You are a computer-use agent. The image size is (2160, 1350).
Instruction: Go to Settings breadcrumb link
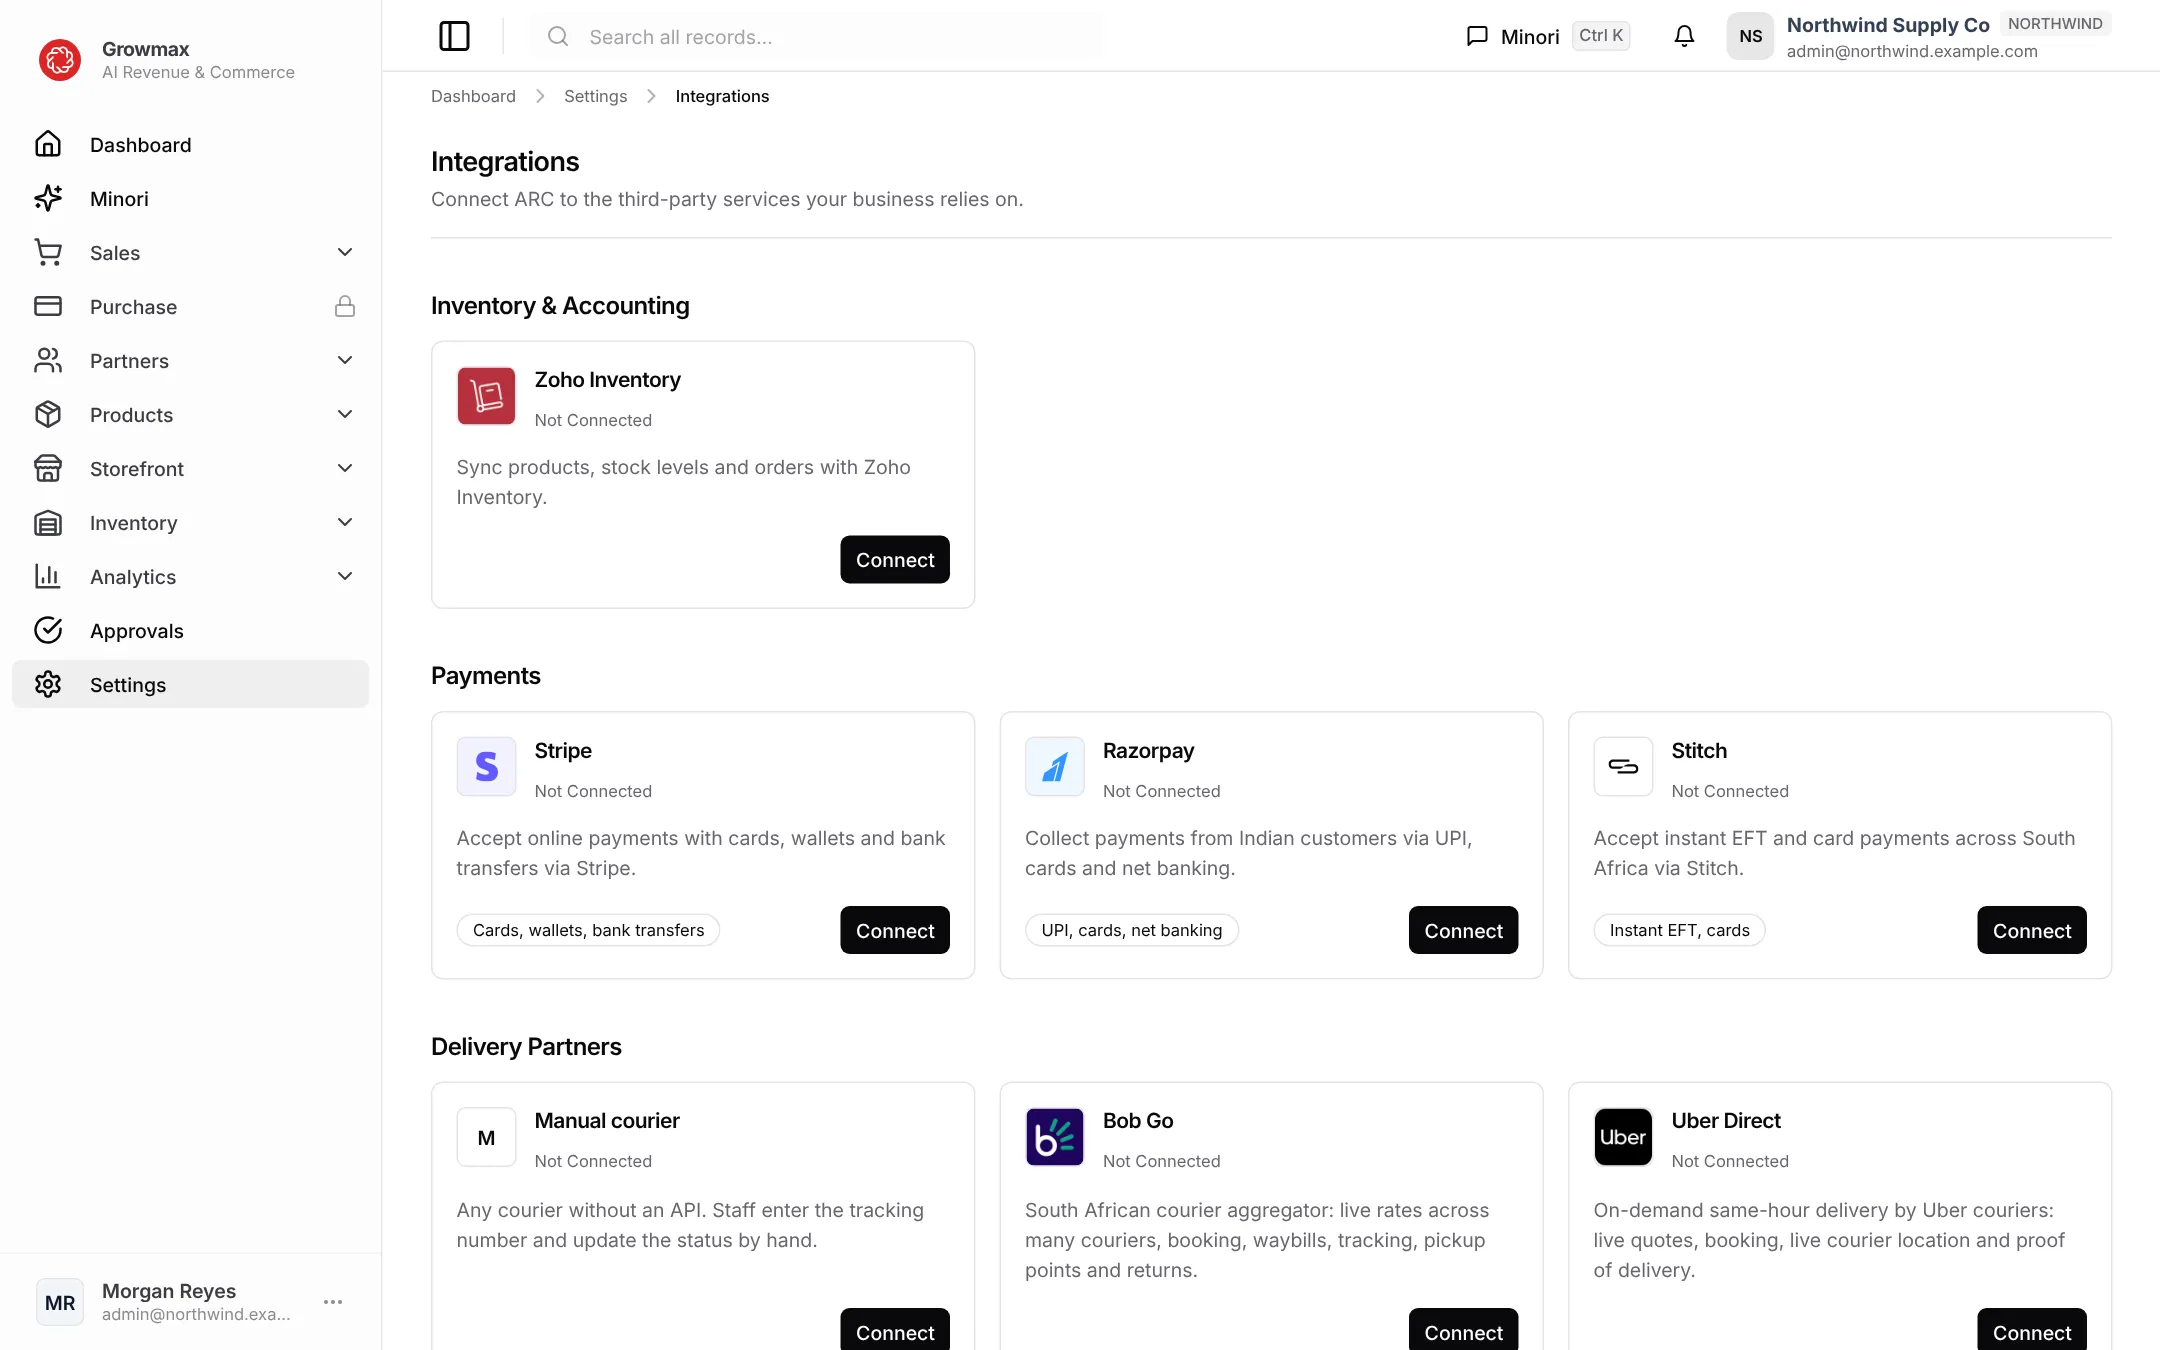[x=595, y=96]
